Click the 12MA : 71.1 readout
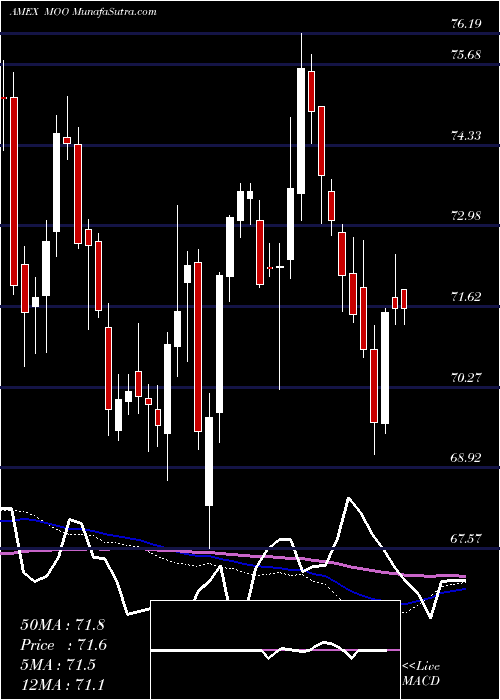Screen dimensions: 500x700 pos(62,684)
